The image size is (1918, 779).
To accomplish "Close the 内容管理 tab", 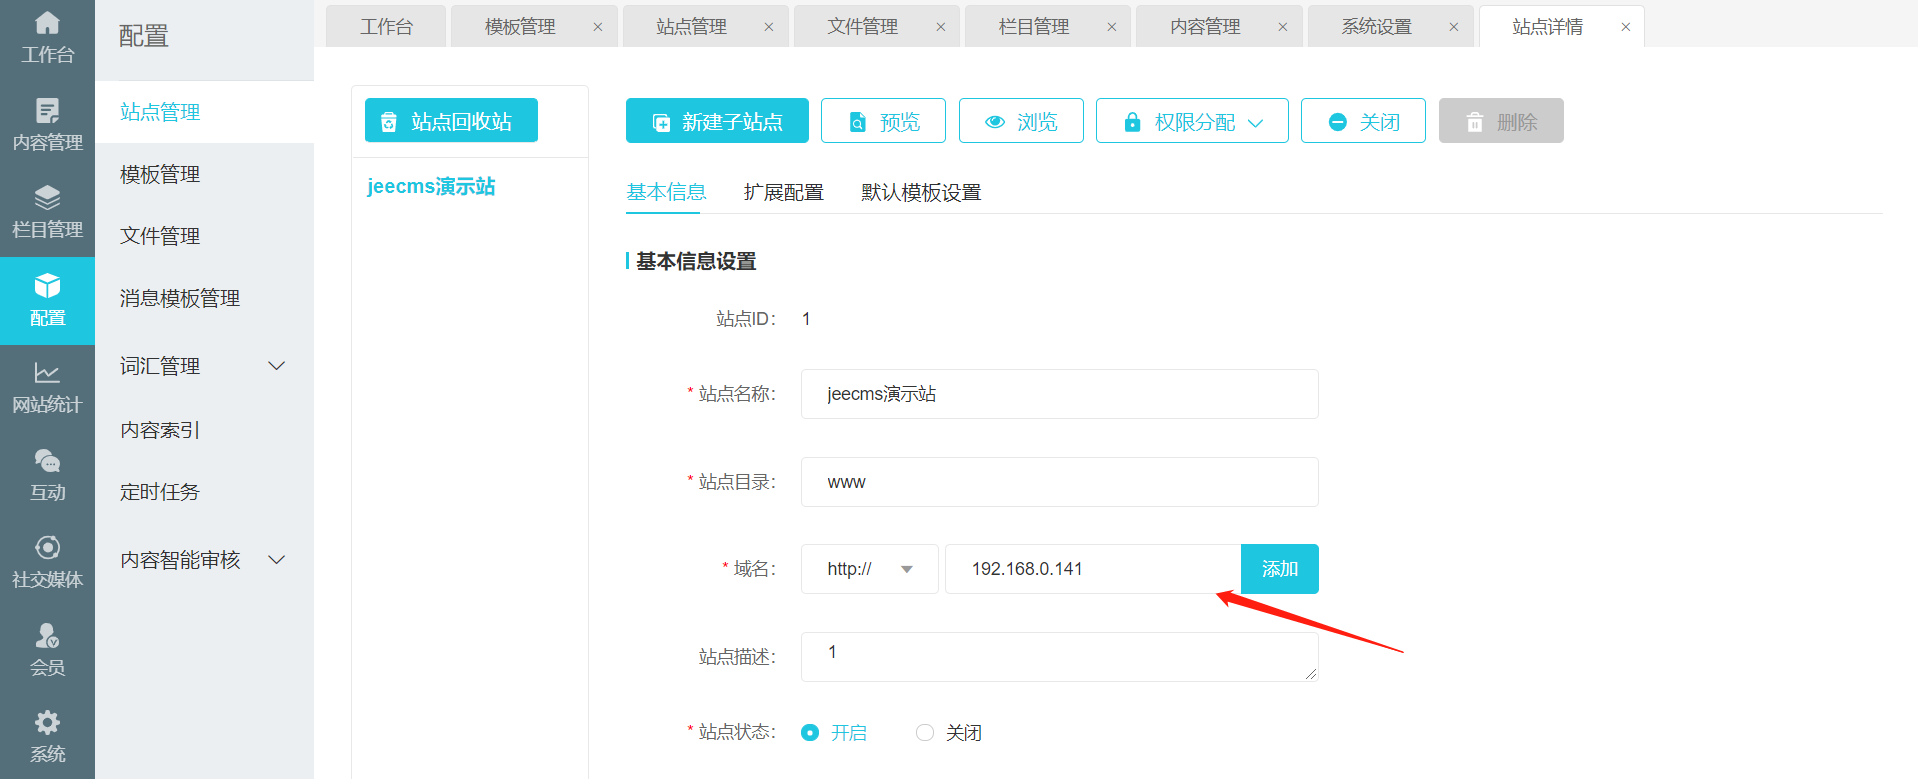I will 1283,27.
